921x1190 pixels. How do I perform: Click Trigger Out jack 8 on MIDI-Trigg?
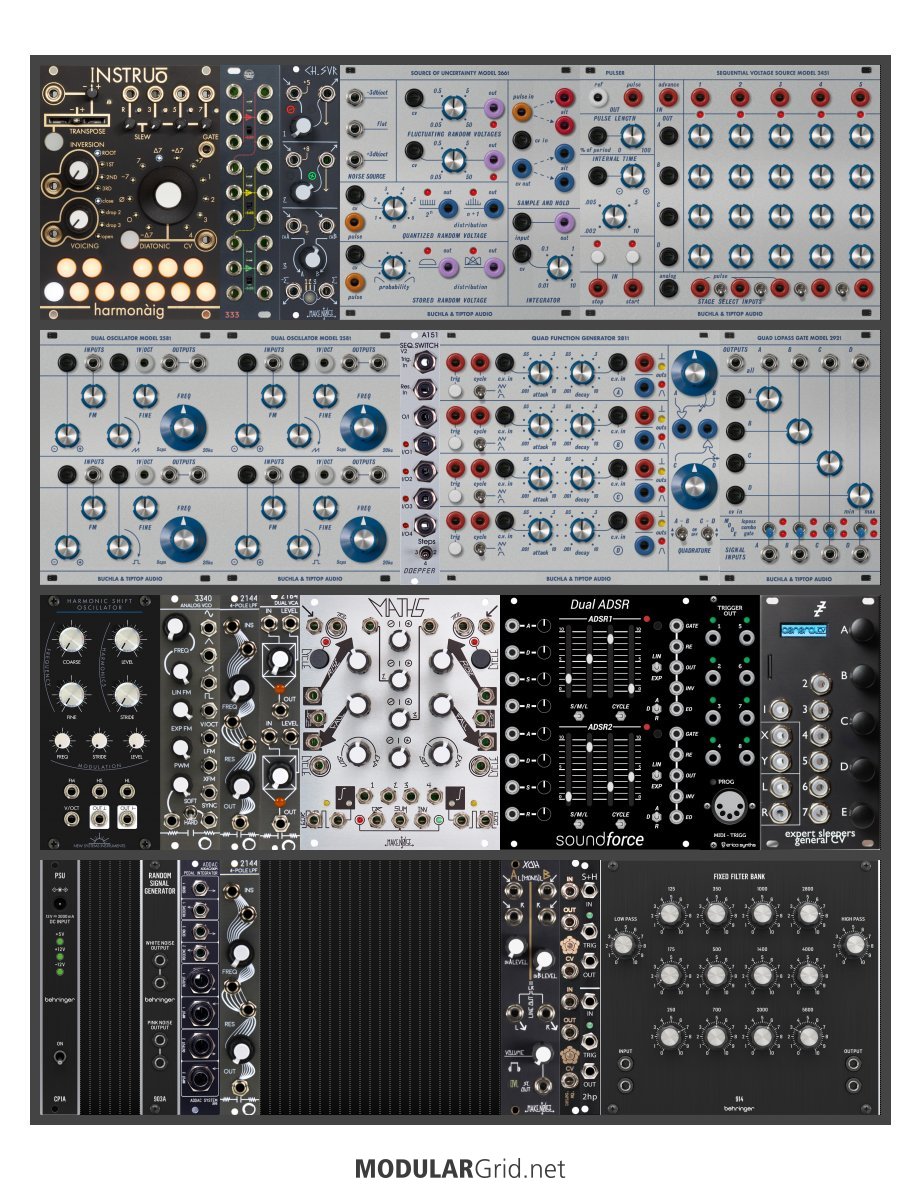(x=747, y=756)
